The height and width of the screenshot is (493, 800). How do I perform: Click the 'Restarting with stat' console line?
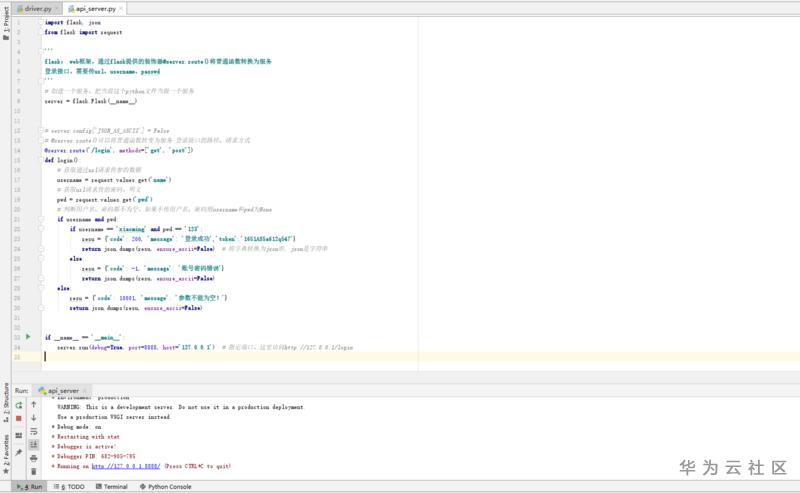coord(86,437)
